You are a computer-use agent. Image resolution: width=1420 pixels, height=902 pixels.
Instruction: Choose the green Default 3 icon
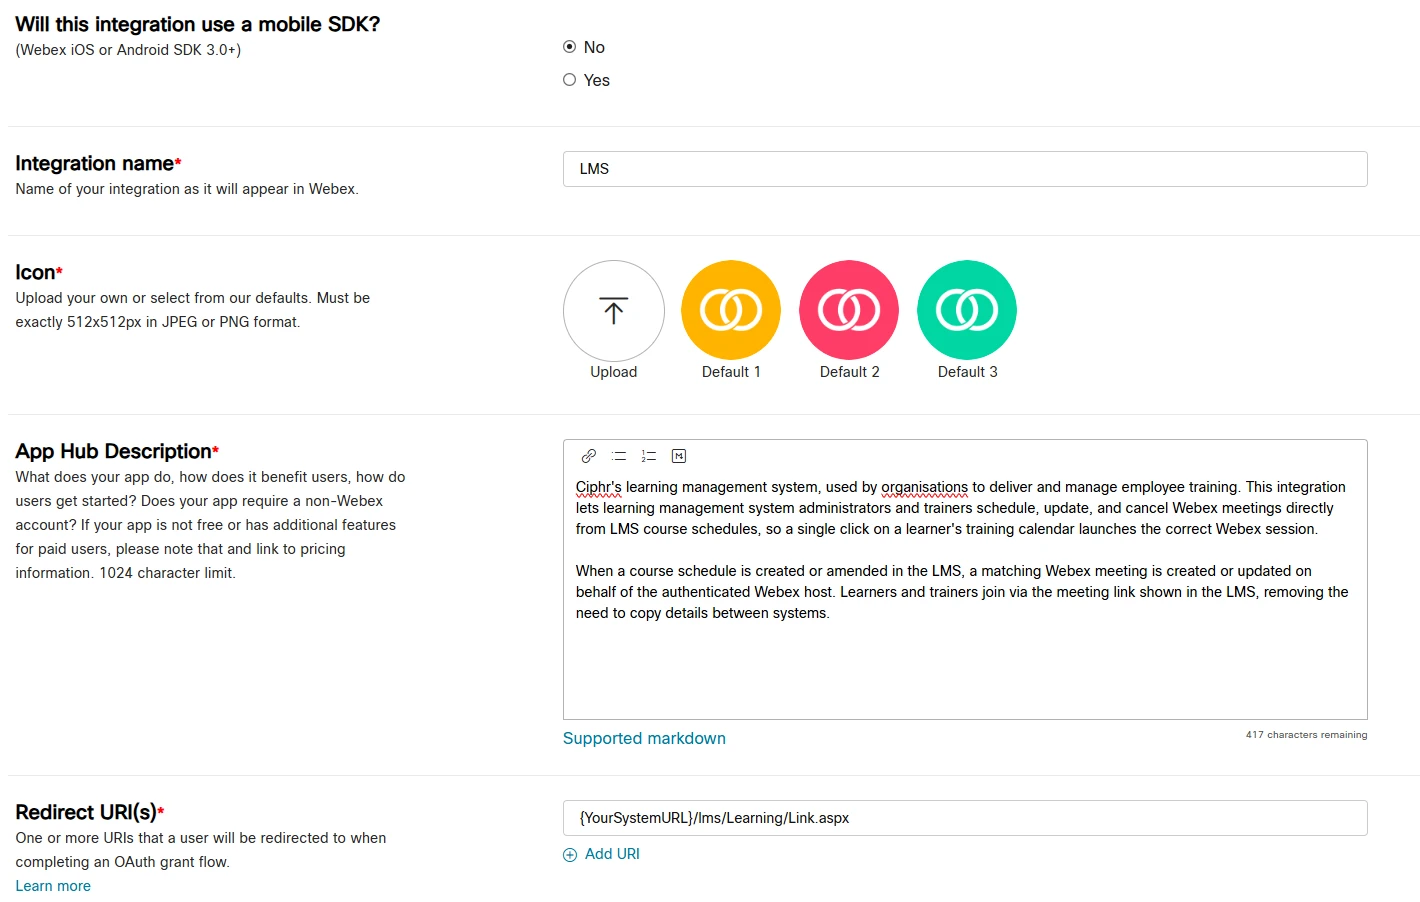tap(967, 310)
